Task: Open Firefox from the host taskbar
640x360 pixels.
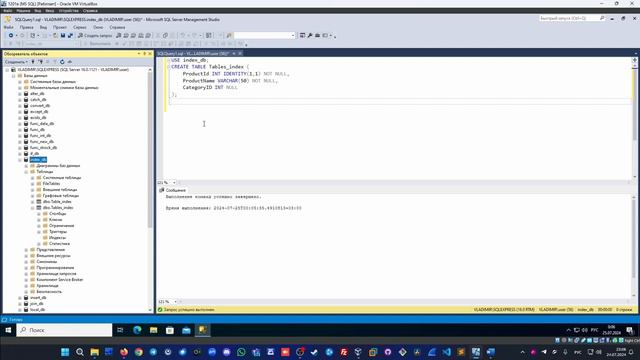Action: (124, 352)
